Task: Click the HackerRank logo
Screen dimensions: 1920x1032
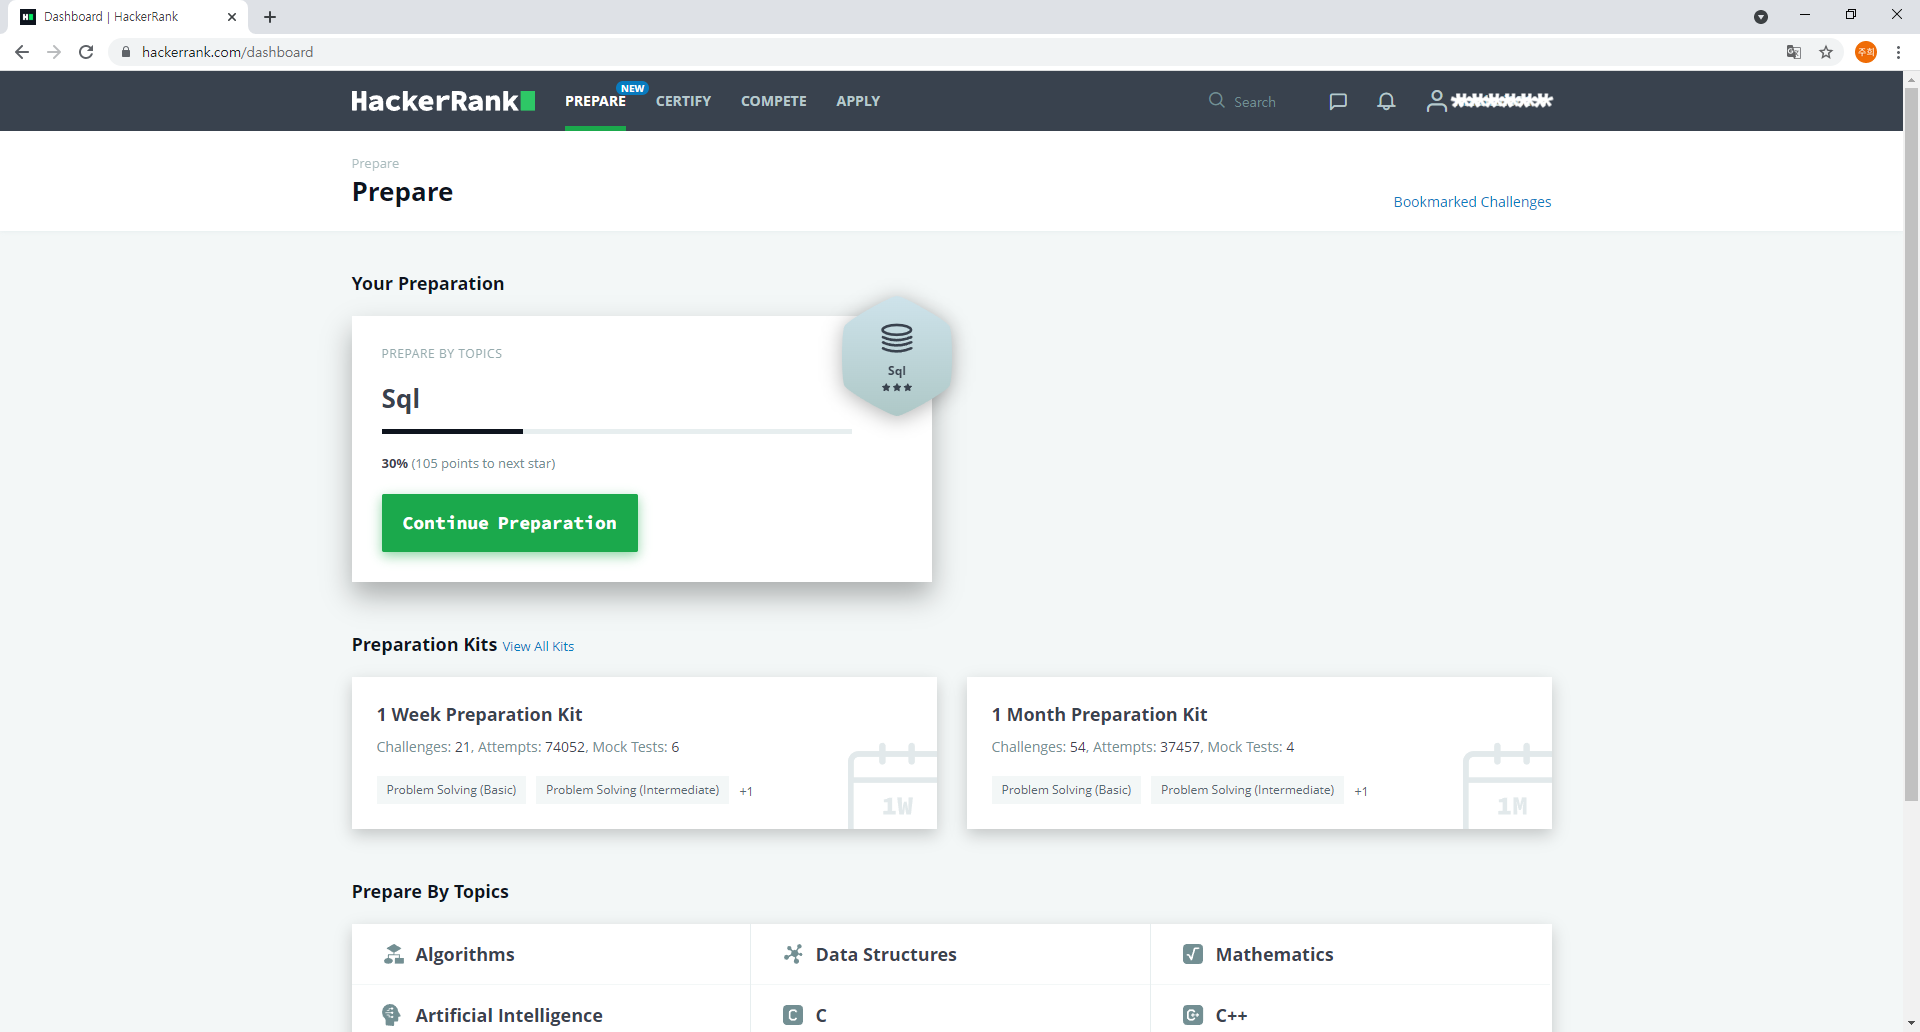Action: (443, 101)
